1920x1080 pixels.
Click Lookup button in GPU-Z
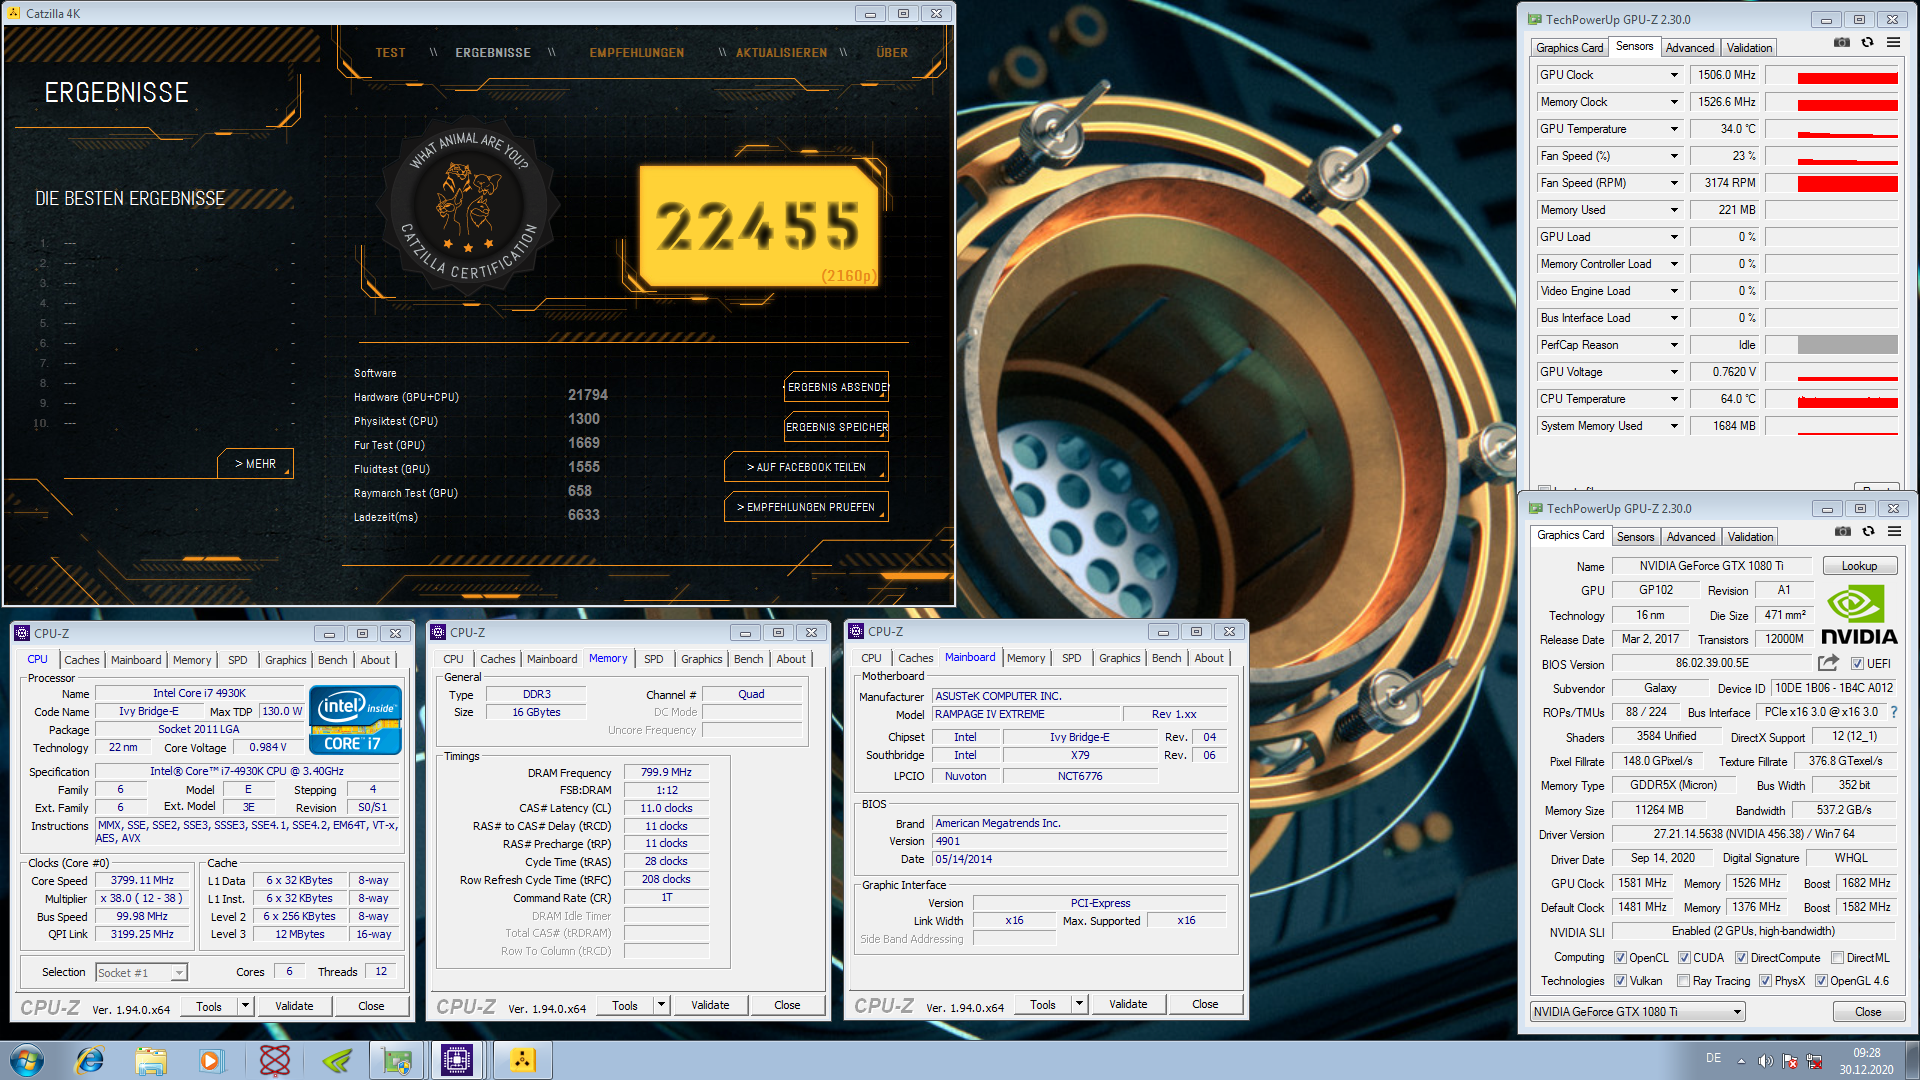(x=1859, y=566)
